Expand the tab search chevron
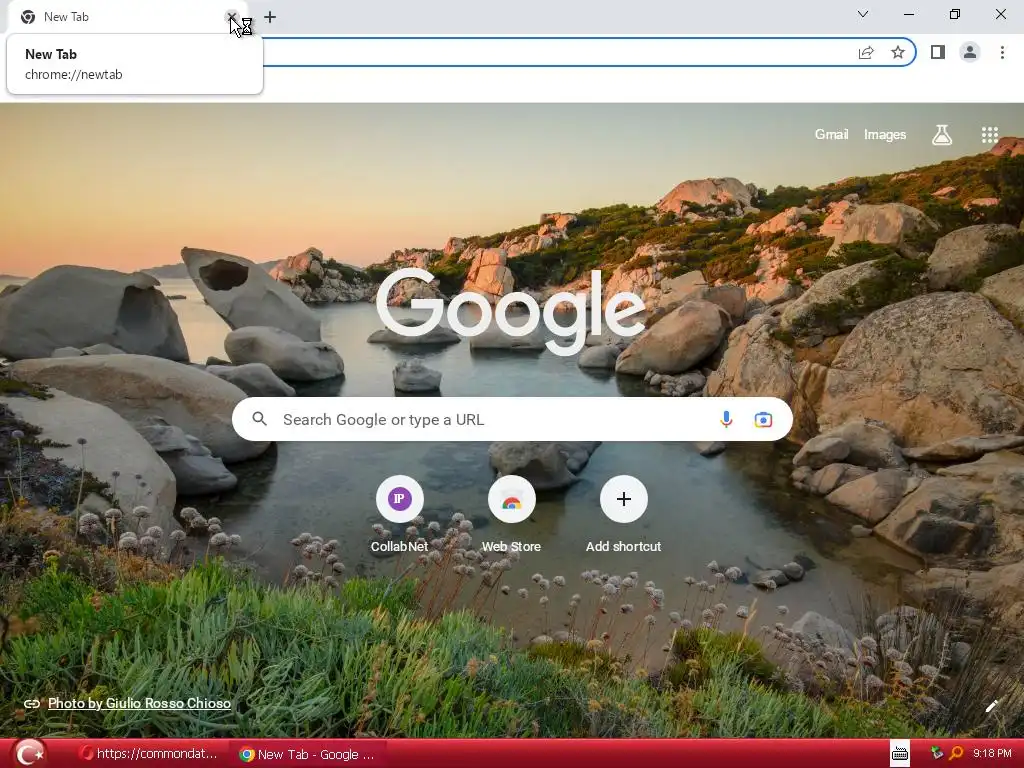This screenshot has height=768, width=1024. pos(863,14)
